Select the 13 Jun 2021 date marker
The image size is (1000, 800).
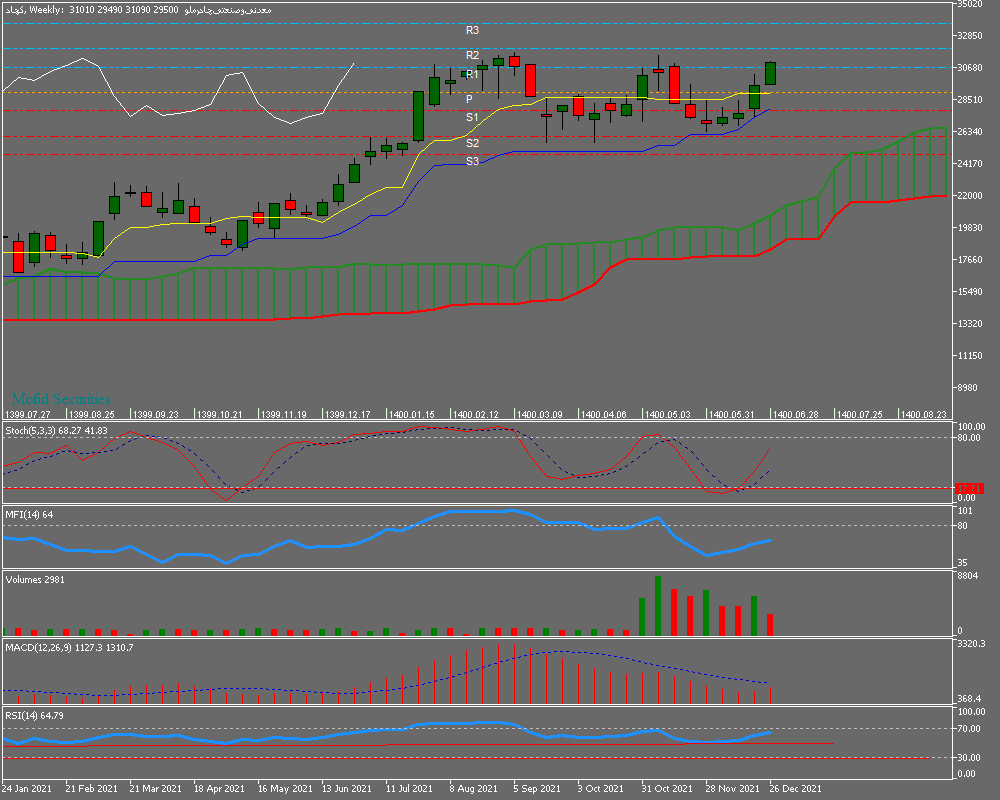pyautogui.click(x=346, y=789)
